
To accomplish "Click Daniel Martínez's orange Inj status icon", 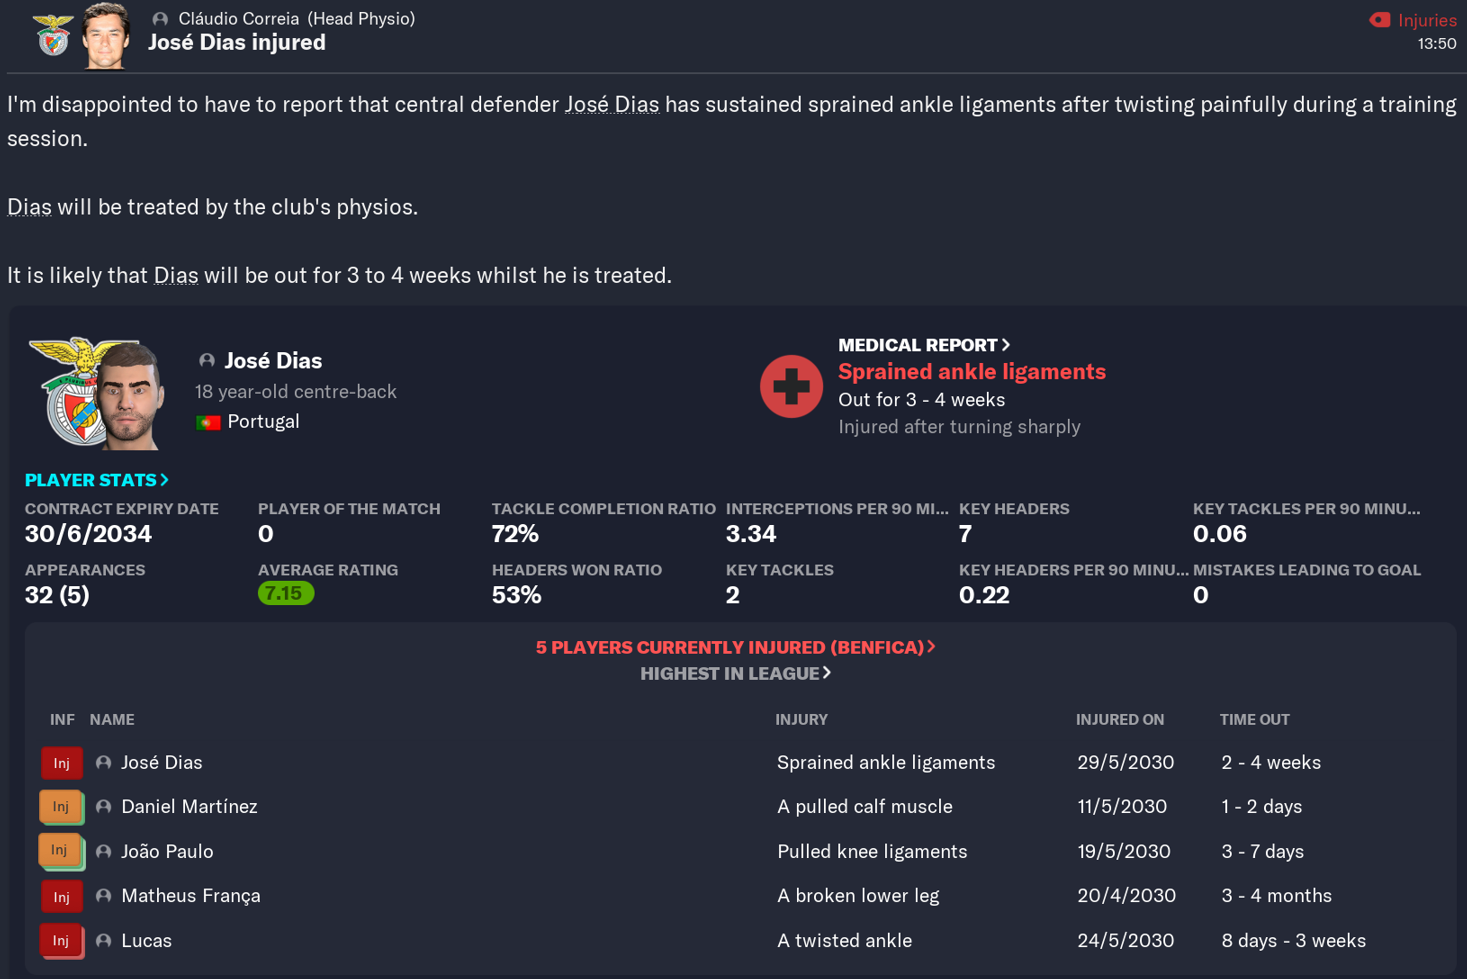I will (x=61, y=806).
